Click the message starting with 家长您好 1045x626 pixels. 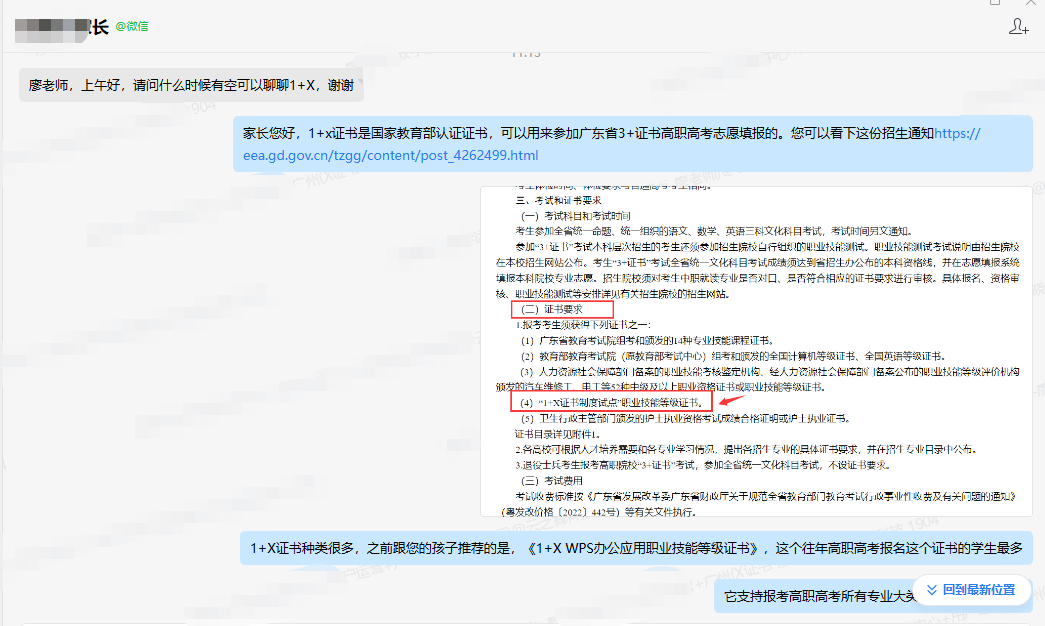pyautogui.click(x=632, y=144)
